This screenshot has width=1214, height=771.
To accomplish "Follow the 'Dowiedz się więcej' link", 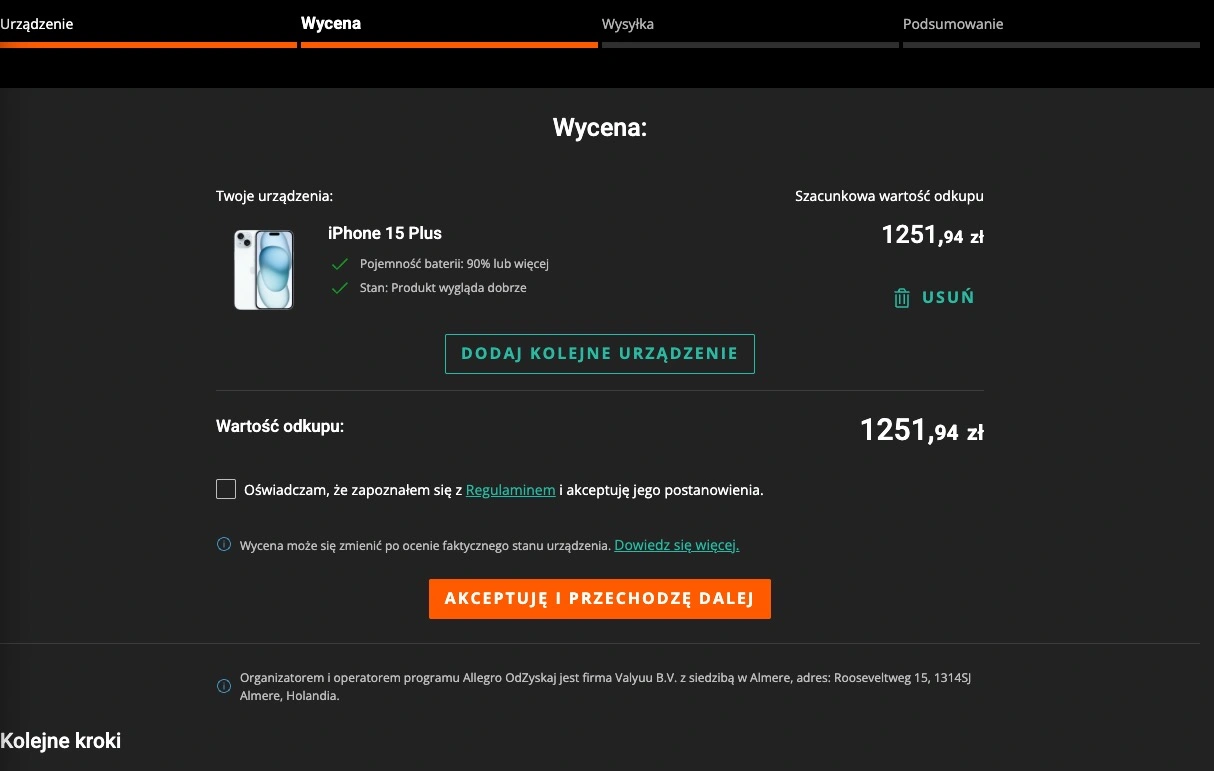I will coord(676,545).
